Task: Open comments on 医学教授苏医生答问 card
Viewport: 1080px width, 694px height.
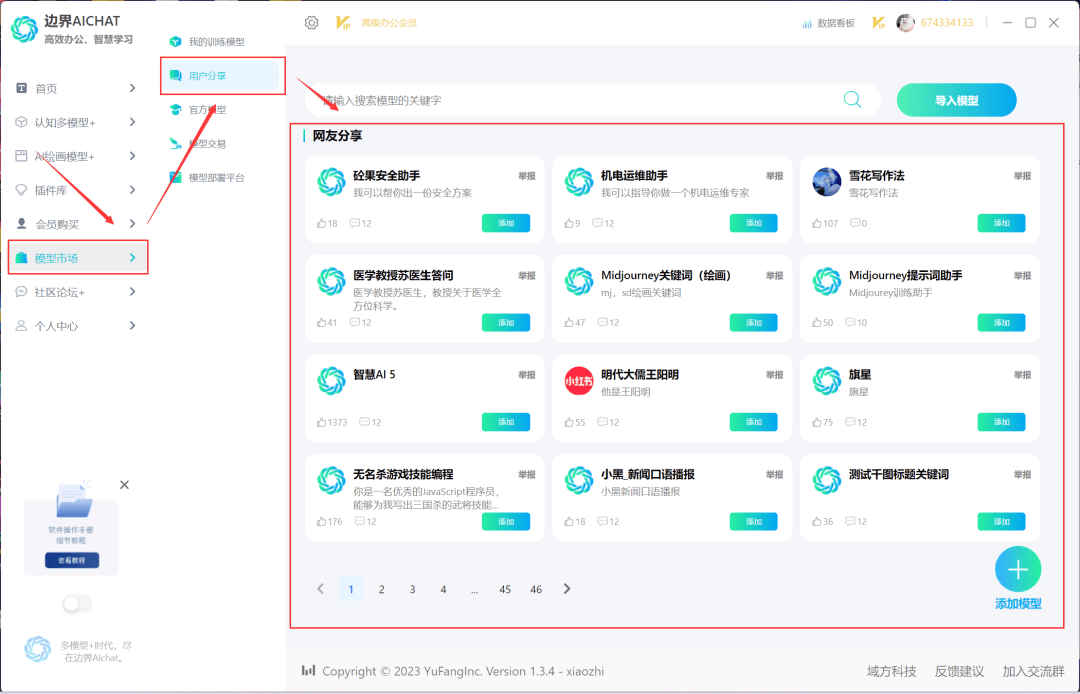Action: coord(354,322)
